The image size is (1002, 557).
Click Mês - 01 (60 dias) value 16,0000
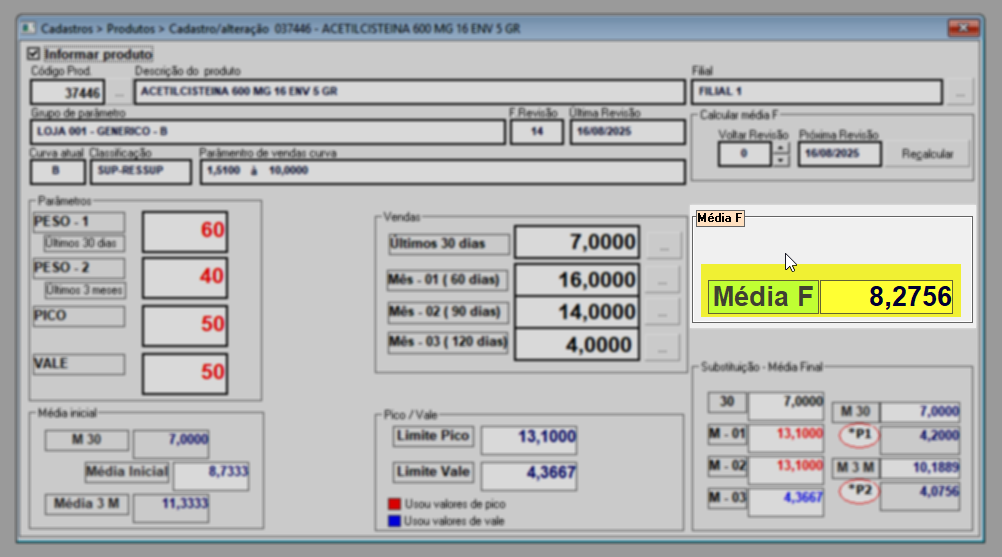click(576, 280)
